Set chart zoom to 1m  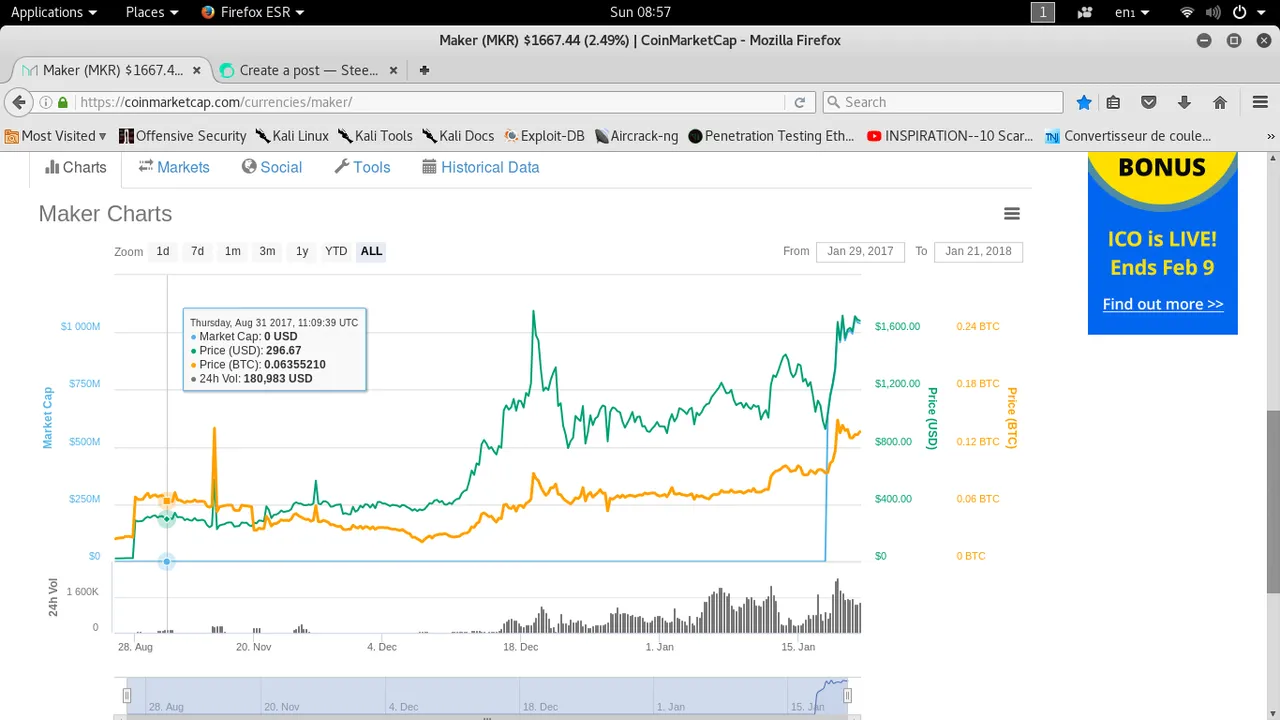pyautogui.click(x=232, y=251)
